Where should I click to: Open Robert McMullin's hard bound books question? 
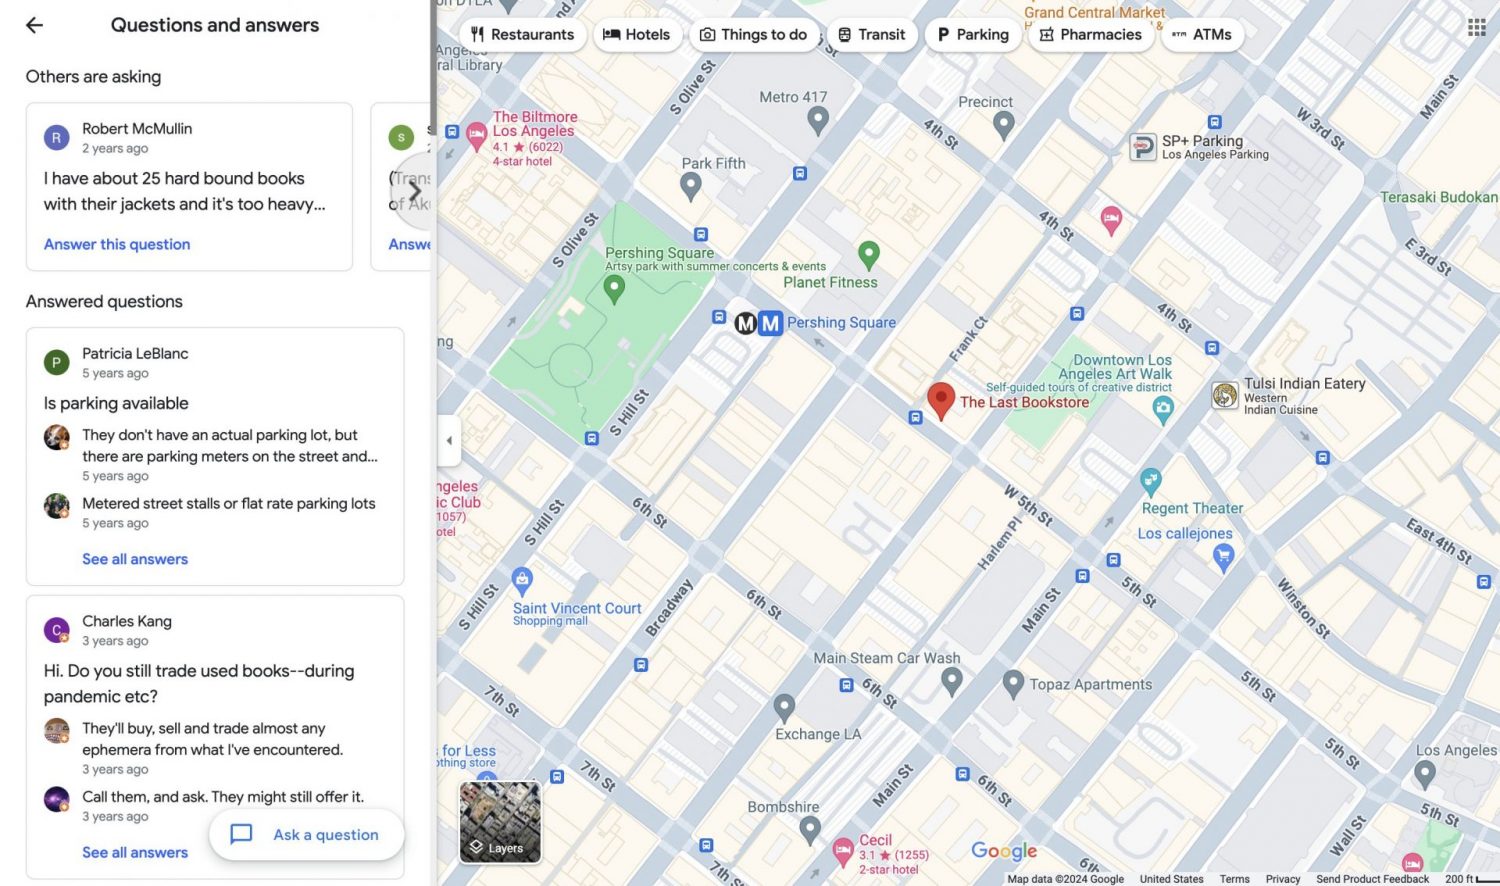185,191
